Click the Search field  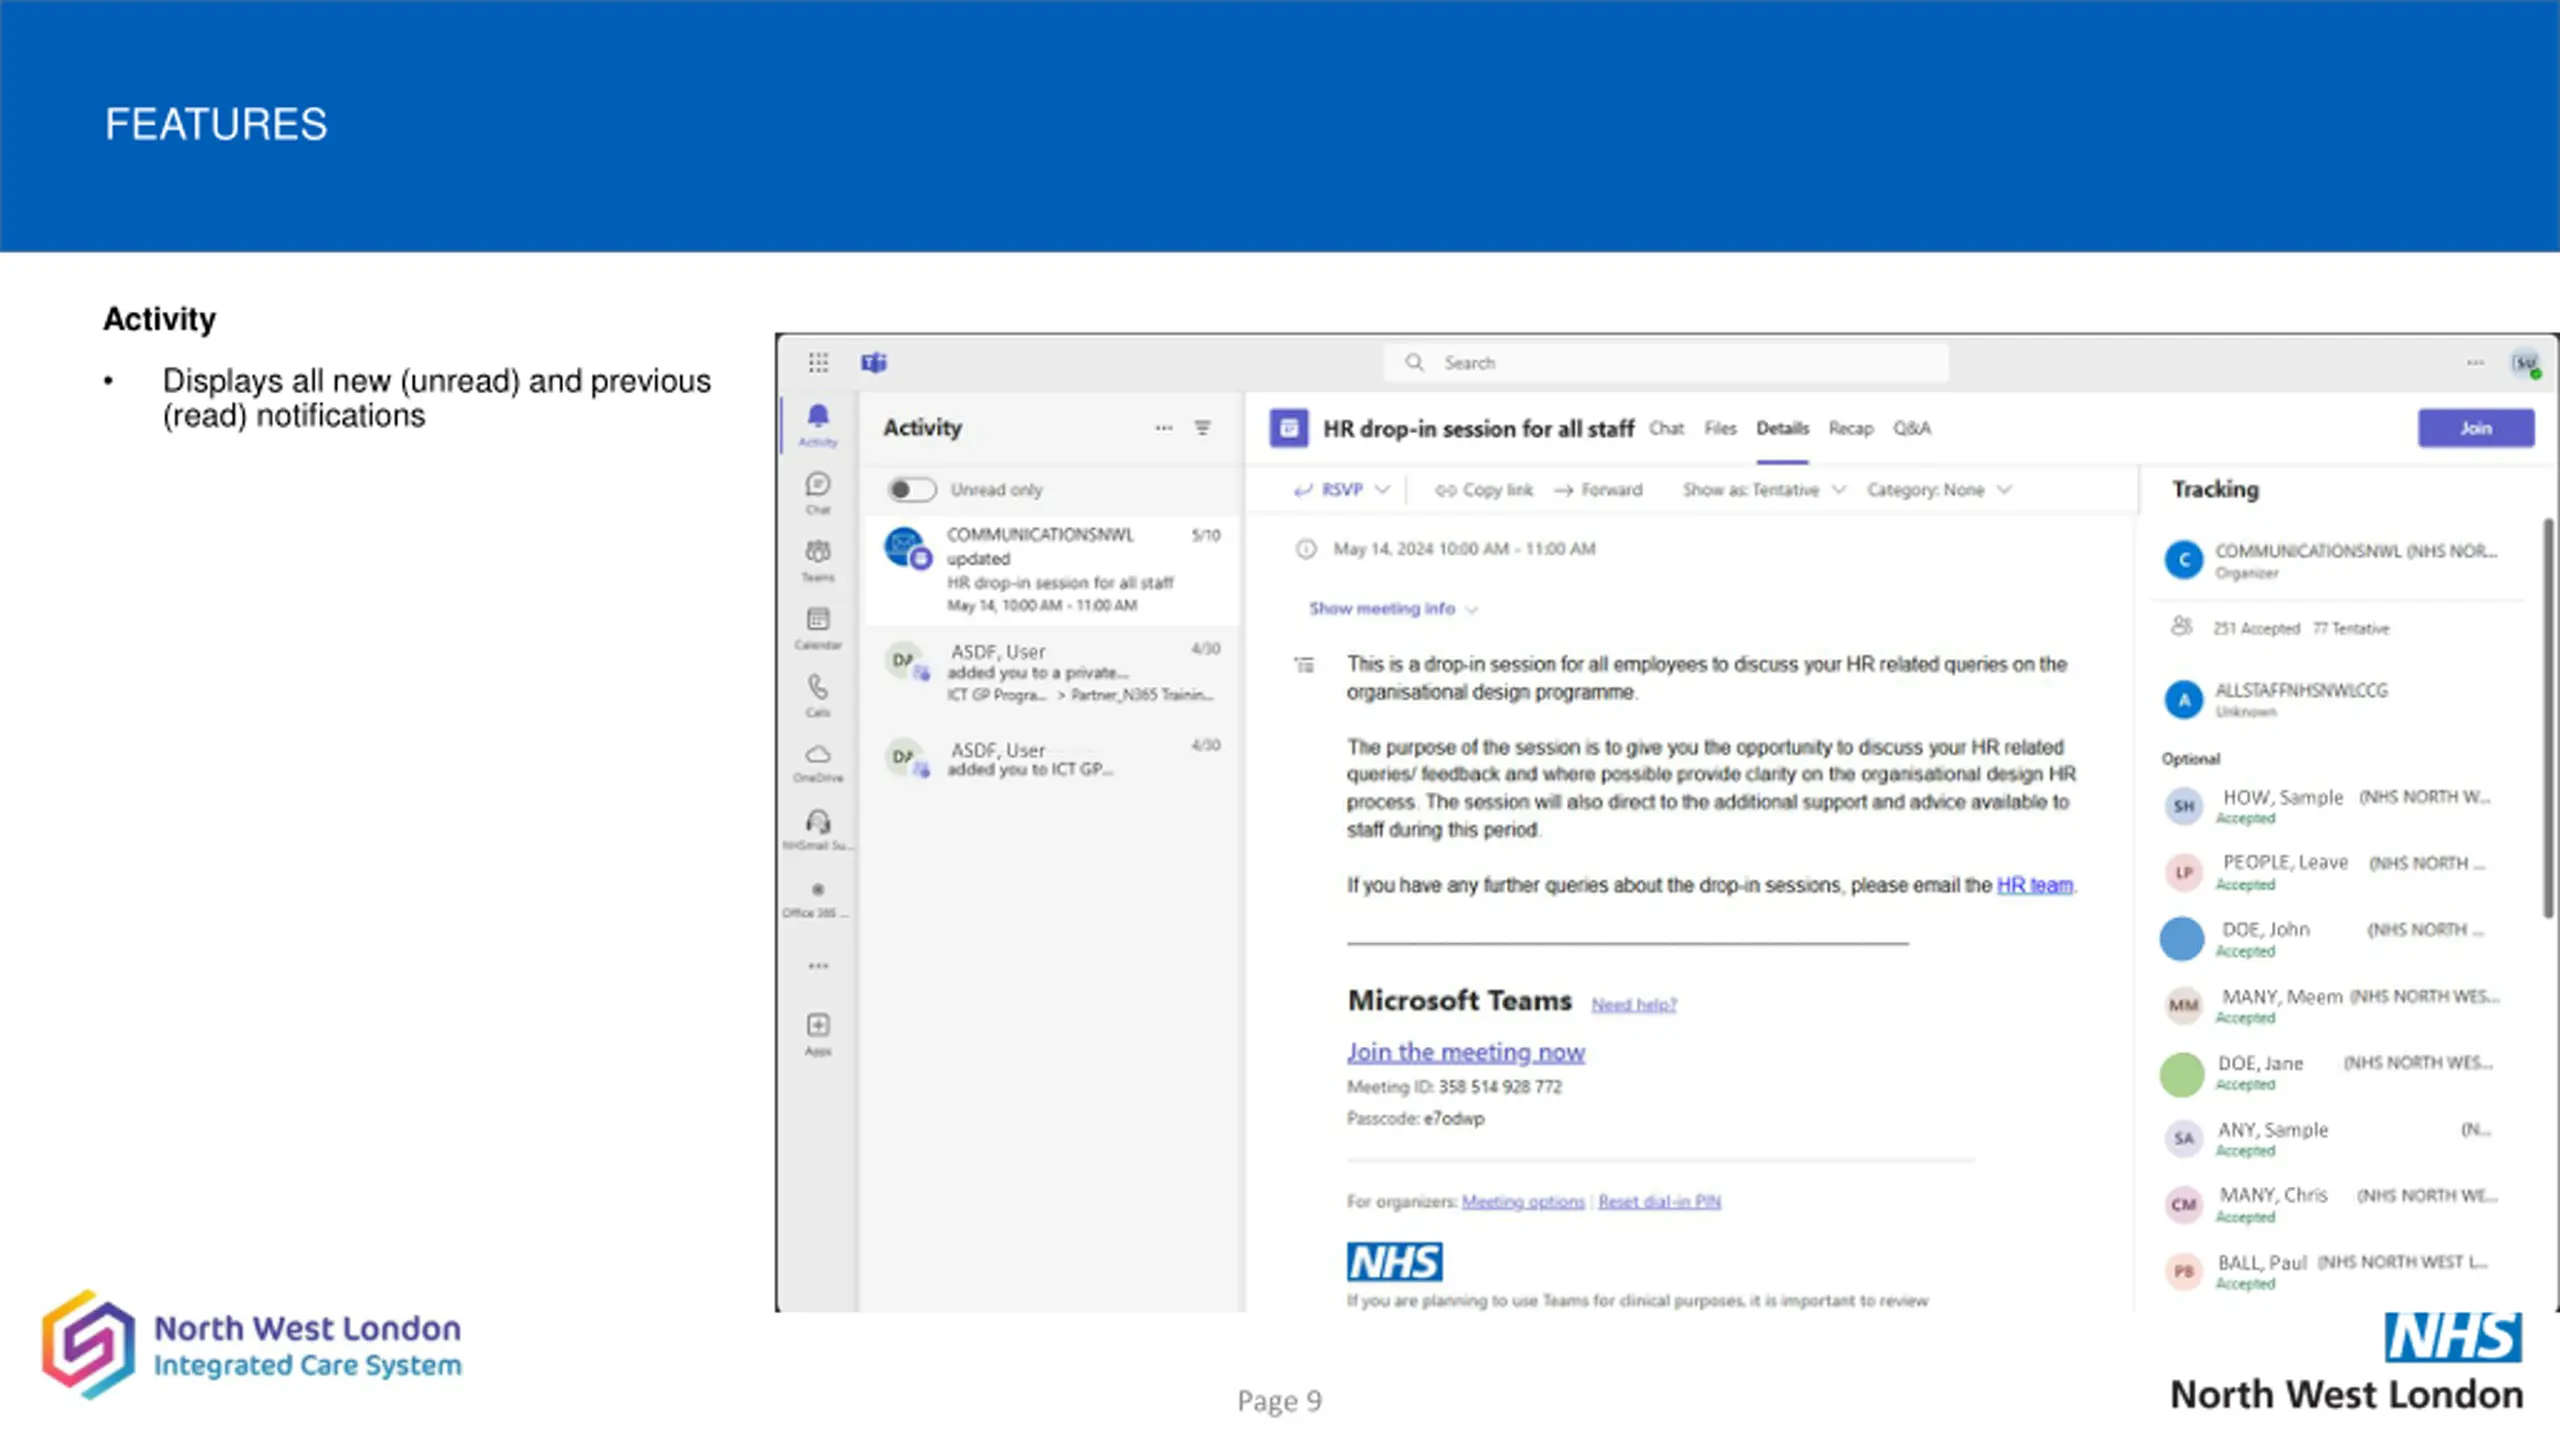(x=1665, y=362)
